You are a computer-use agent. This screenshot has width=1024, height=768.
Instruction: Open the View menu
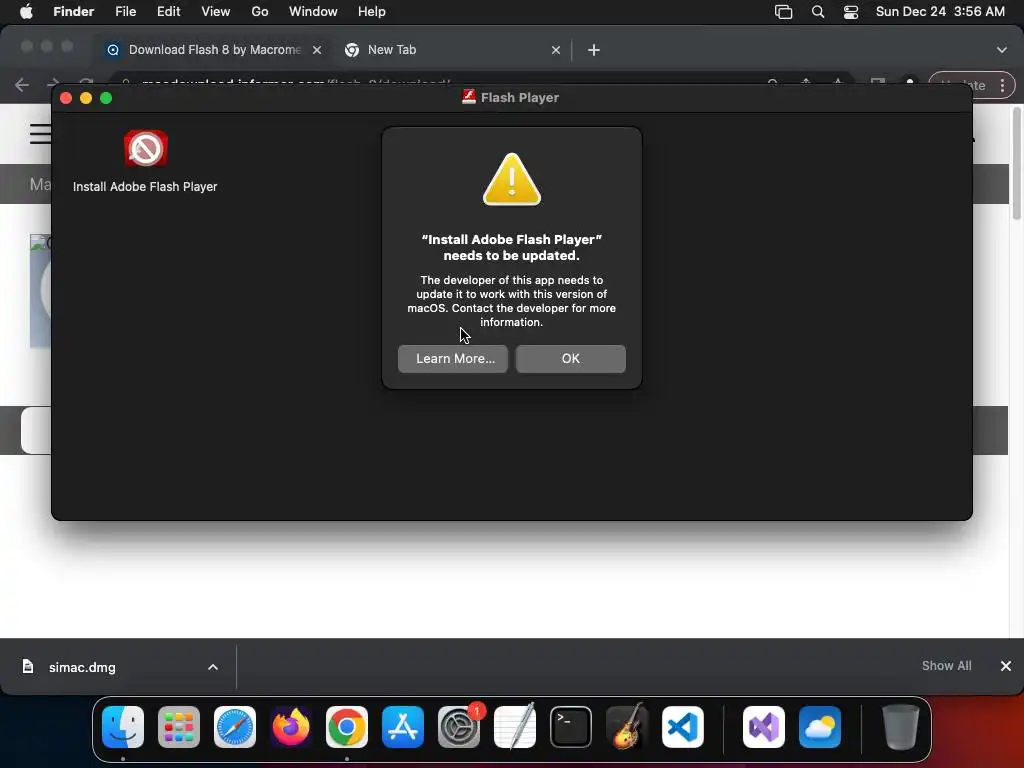[216, 12]
